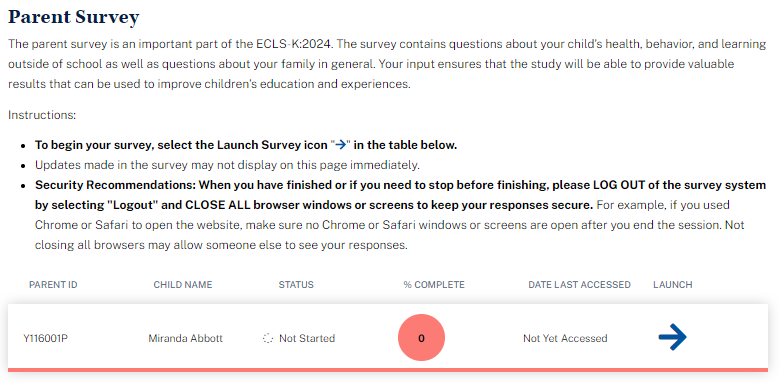Screen dimensions: 780x383
Task: Click the Instructions label
Action: point(42,115)
